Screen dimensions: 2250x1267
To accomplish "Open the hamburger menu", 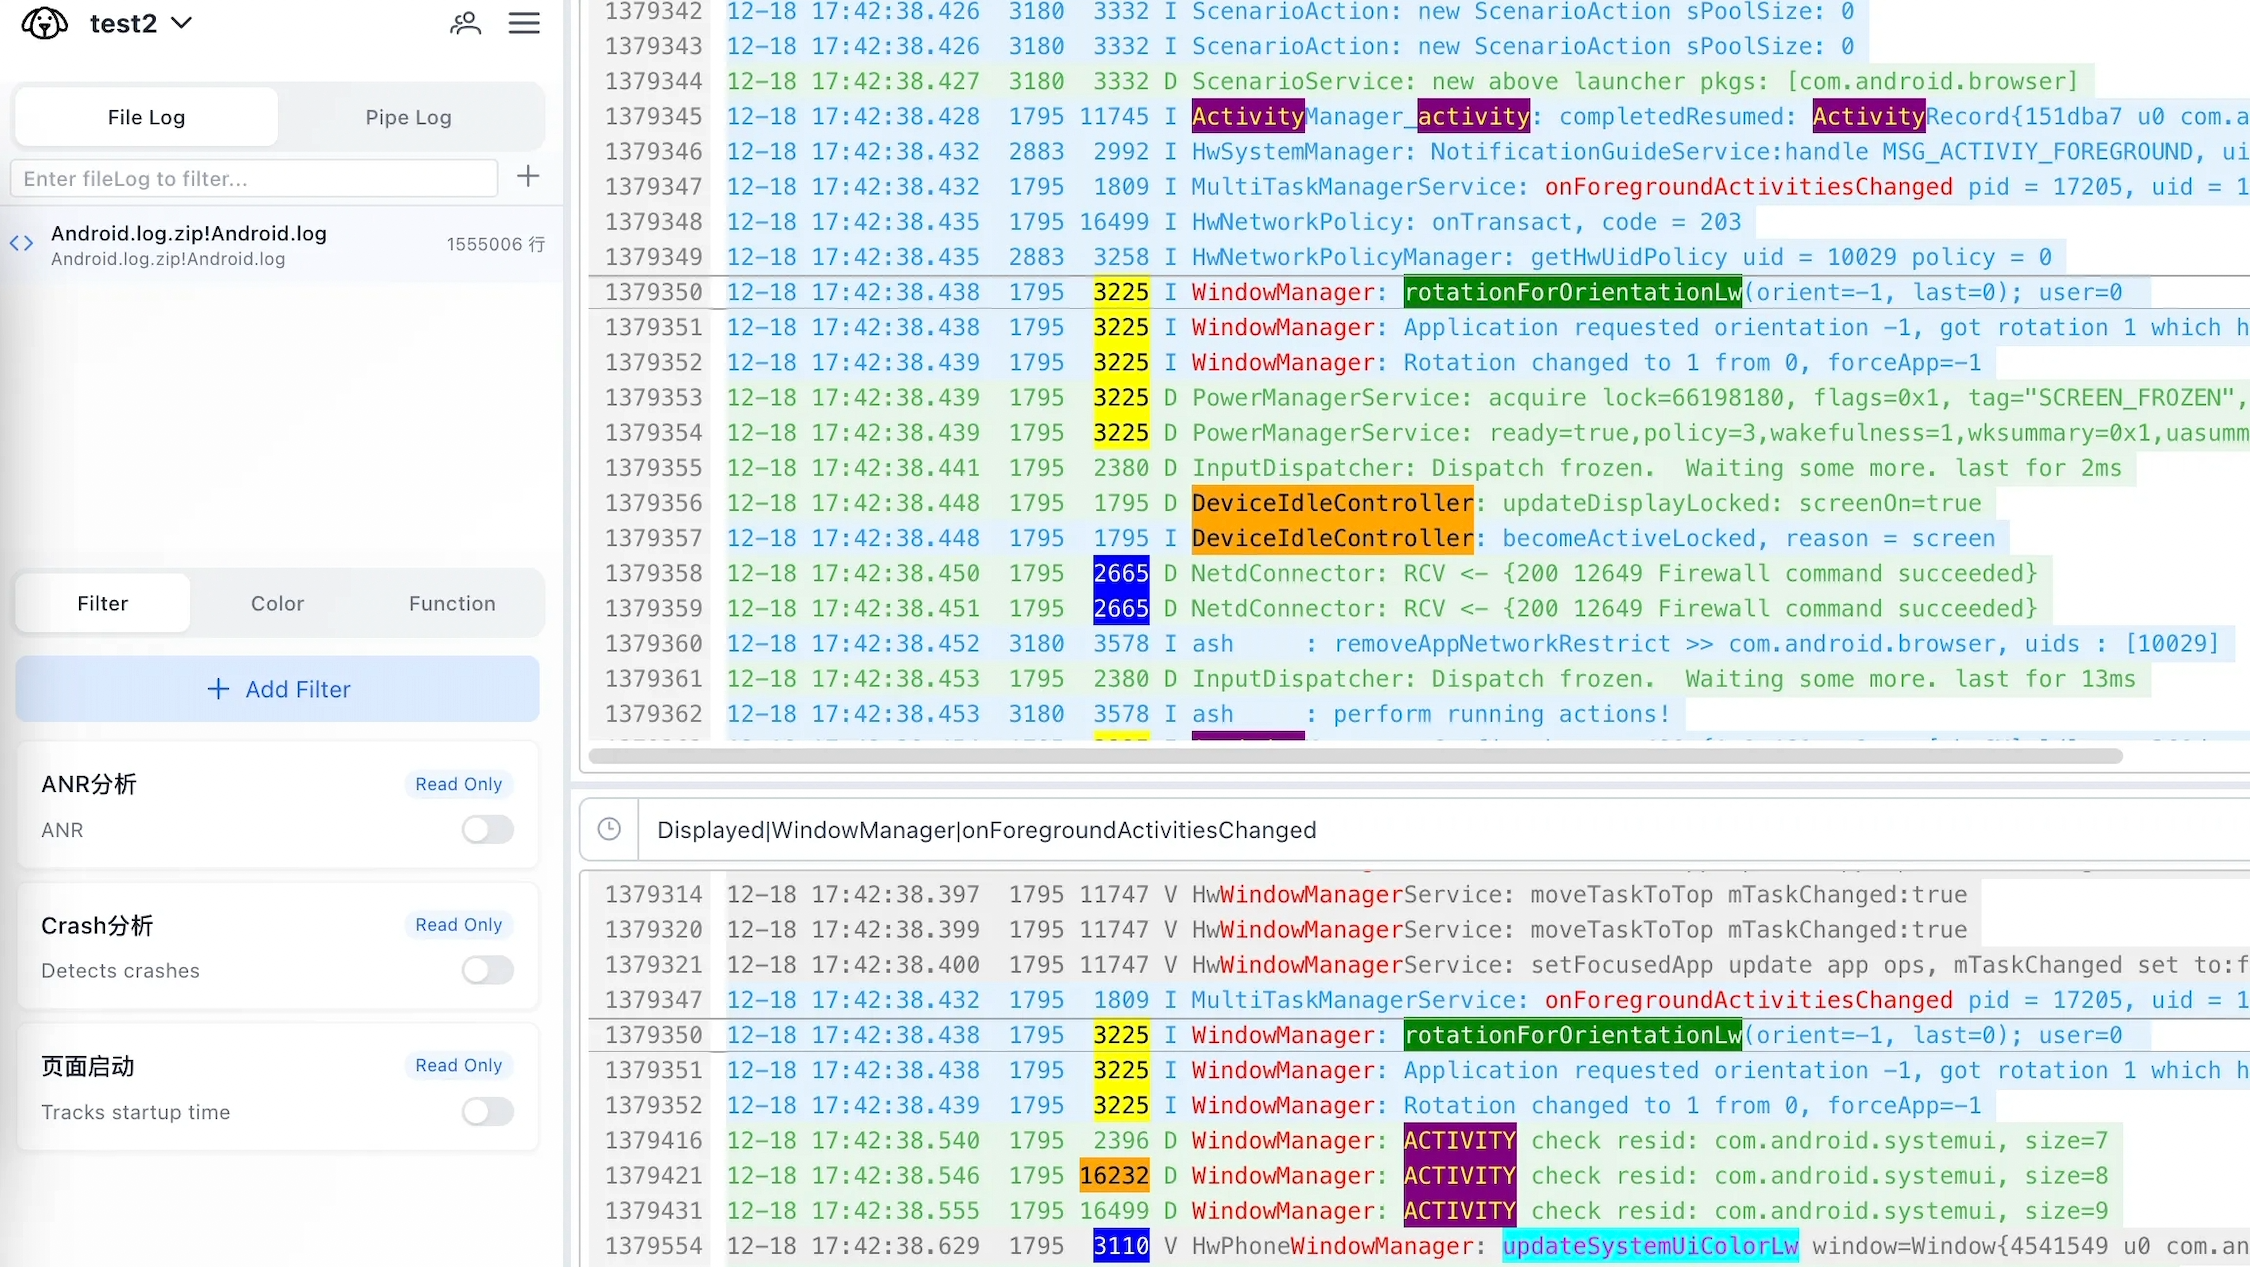I will pyautogui.click(x=524, y=23).
